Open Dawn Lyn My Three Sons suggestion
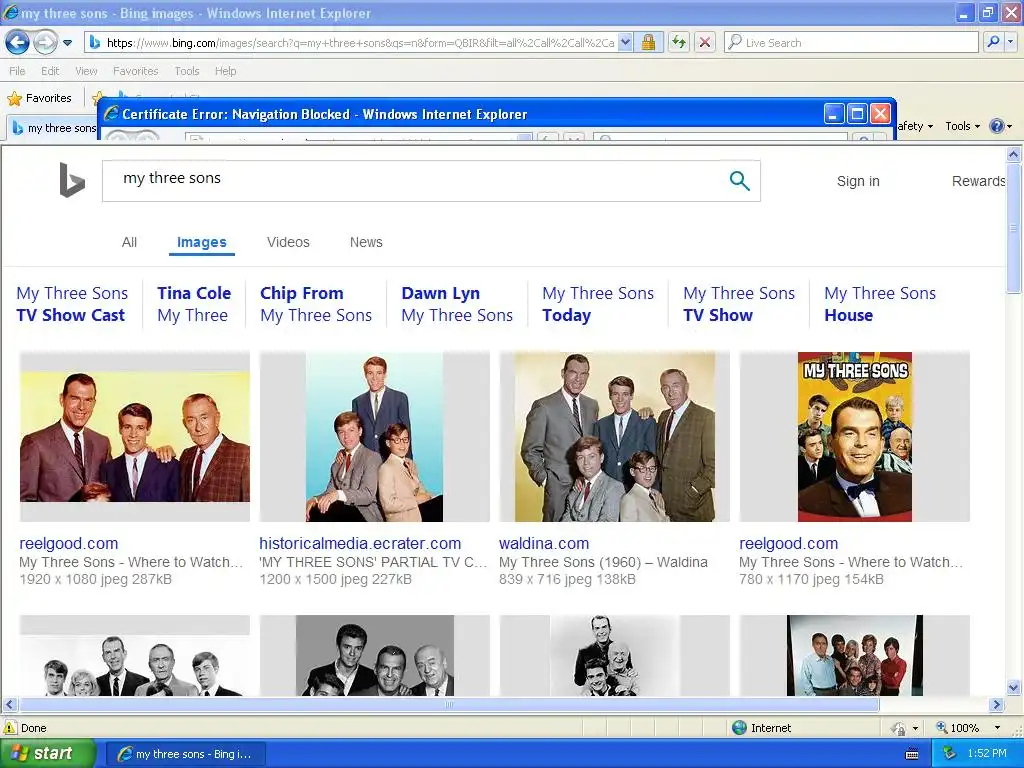 pos(457,304)
